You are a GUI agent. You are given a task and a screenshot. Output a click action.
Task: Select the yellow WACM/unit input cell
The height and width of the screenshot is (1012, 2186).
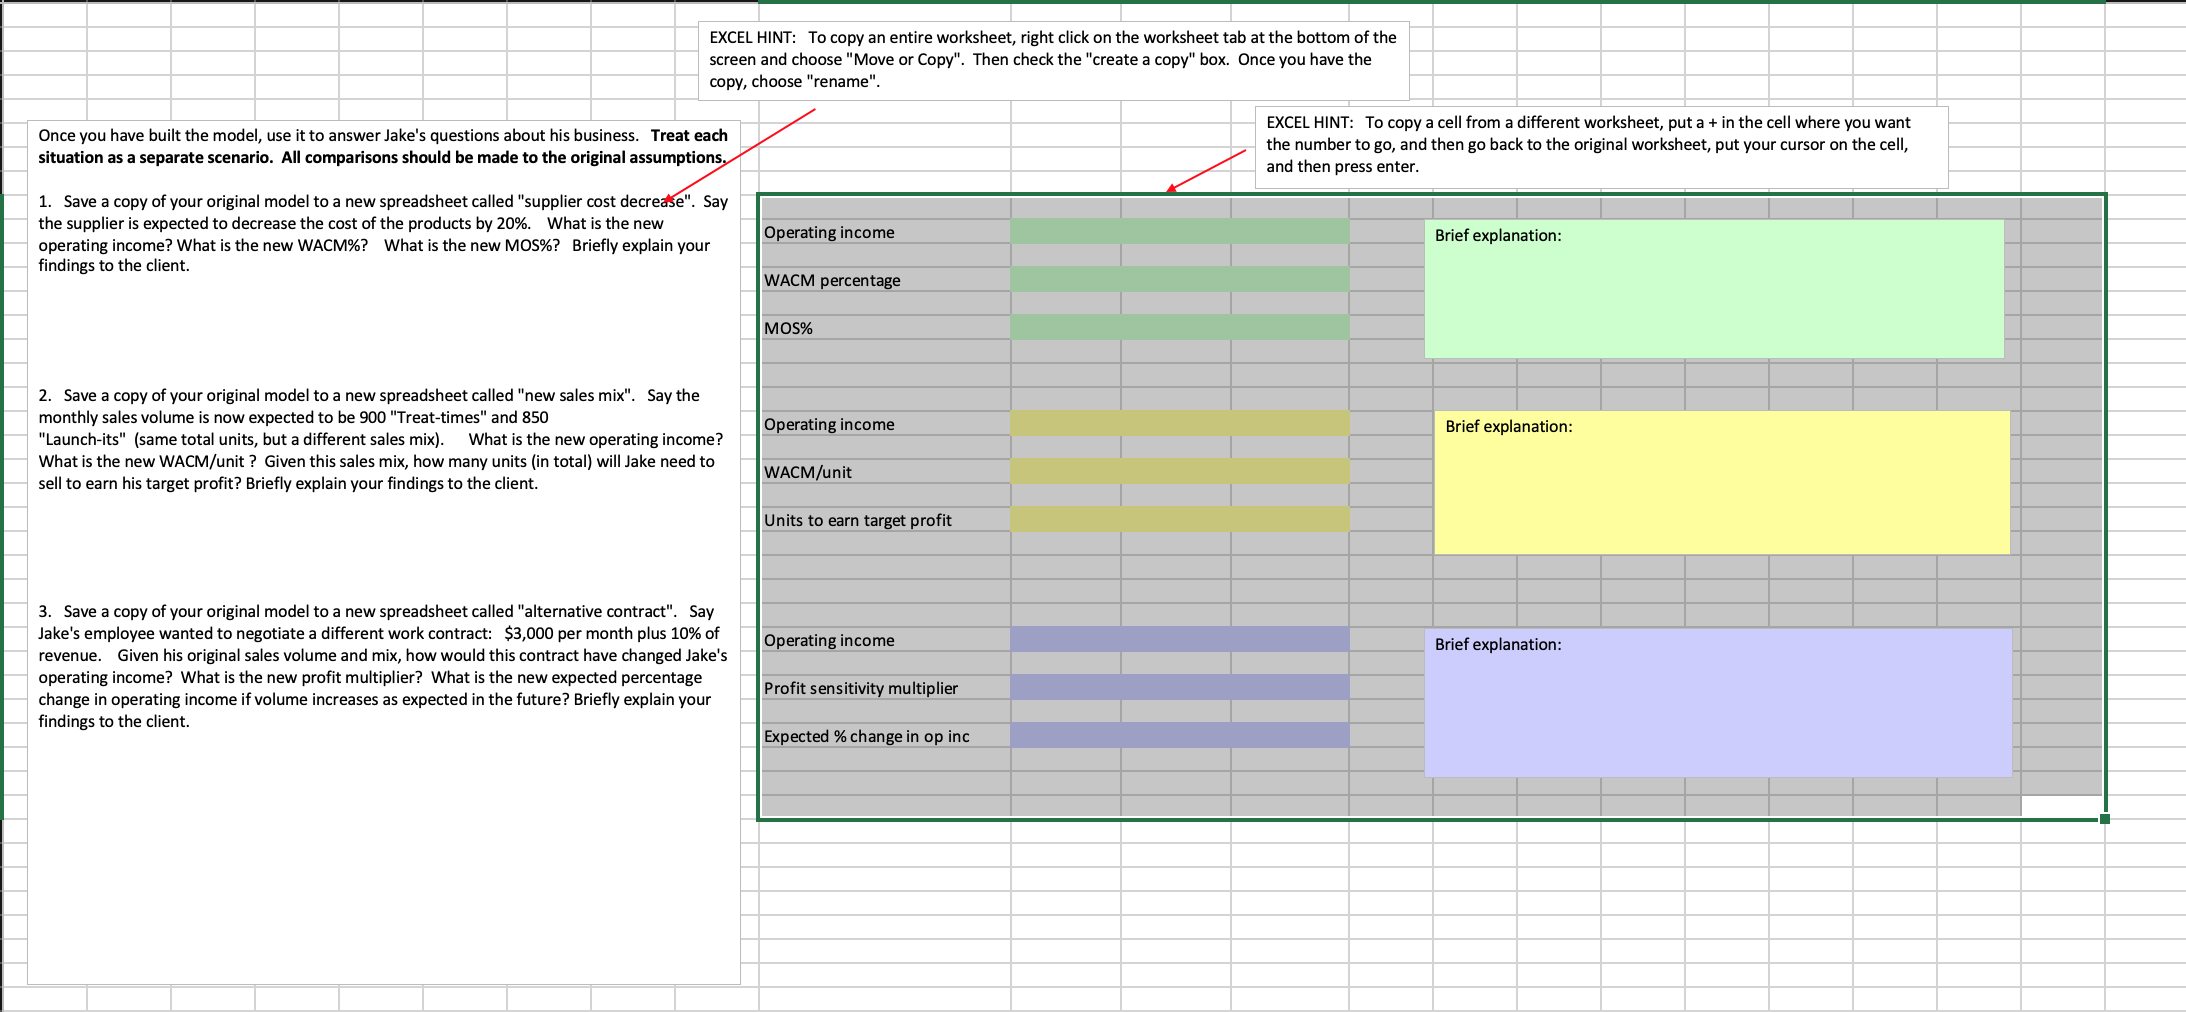pos(1180,471)
